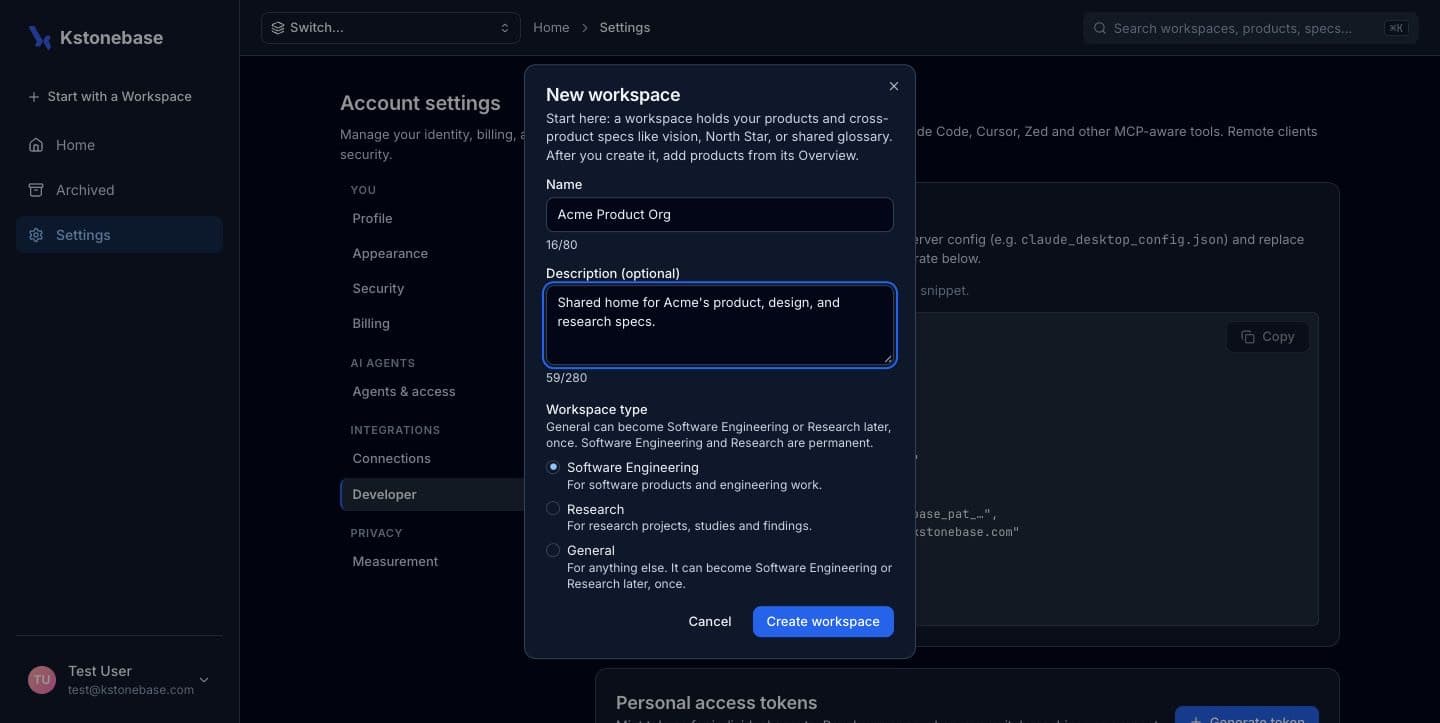Click the plus icon beside Start with a Workspace
Viewport: 1440px width, 723px height.
pyautogui.click(x=34, y=97)
